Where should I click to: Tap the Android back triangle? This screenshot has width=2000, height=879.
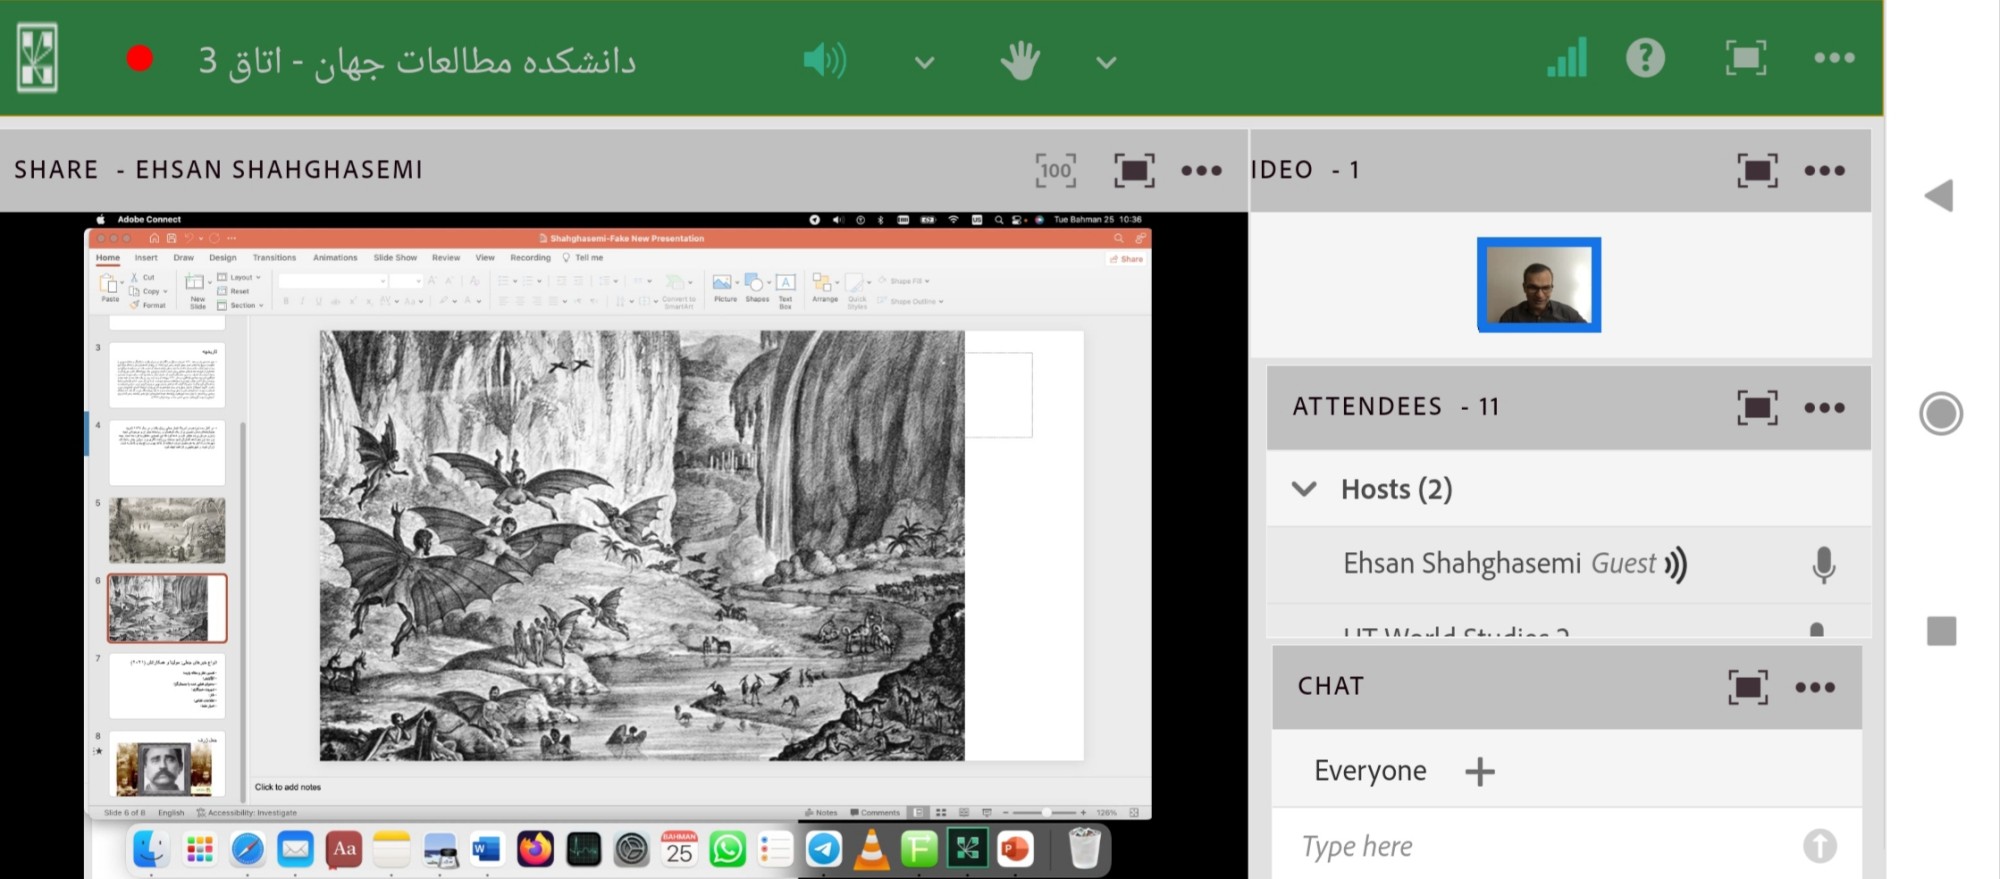tap(1939, 195)
